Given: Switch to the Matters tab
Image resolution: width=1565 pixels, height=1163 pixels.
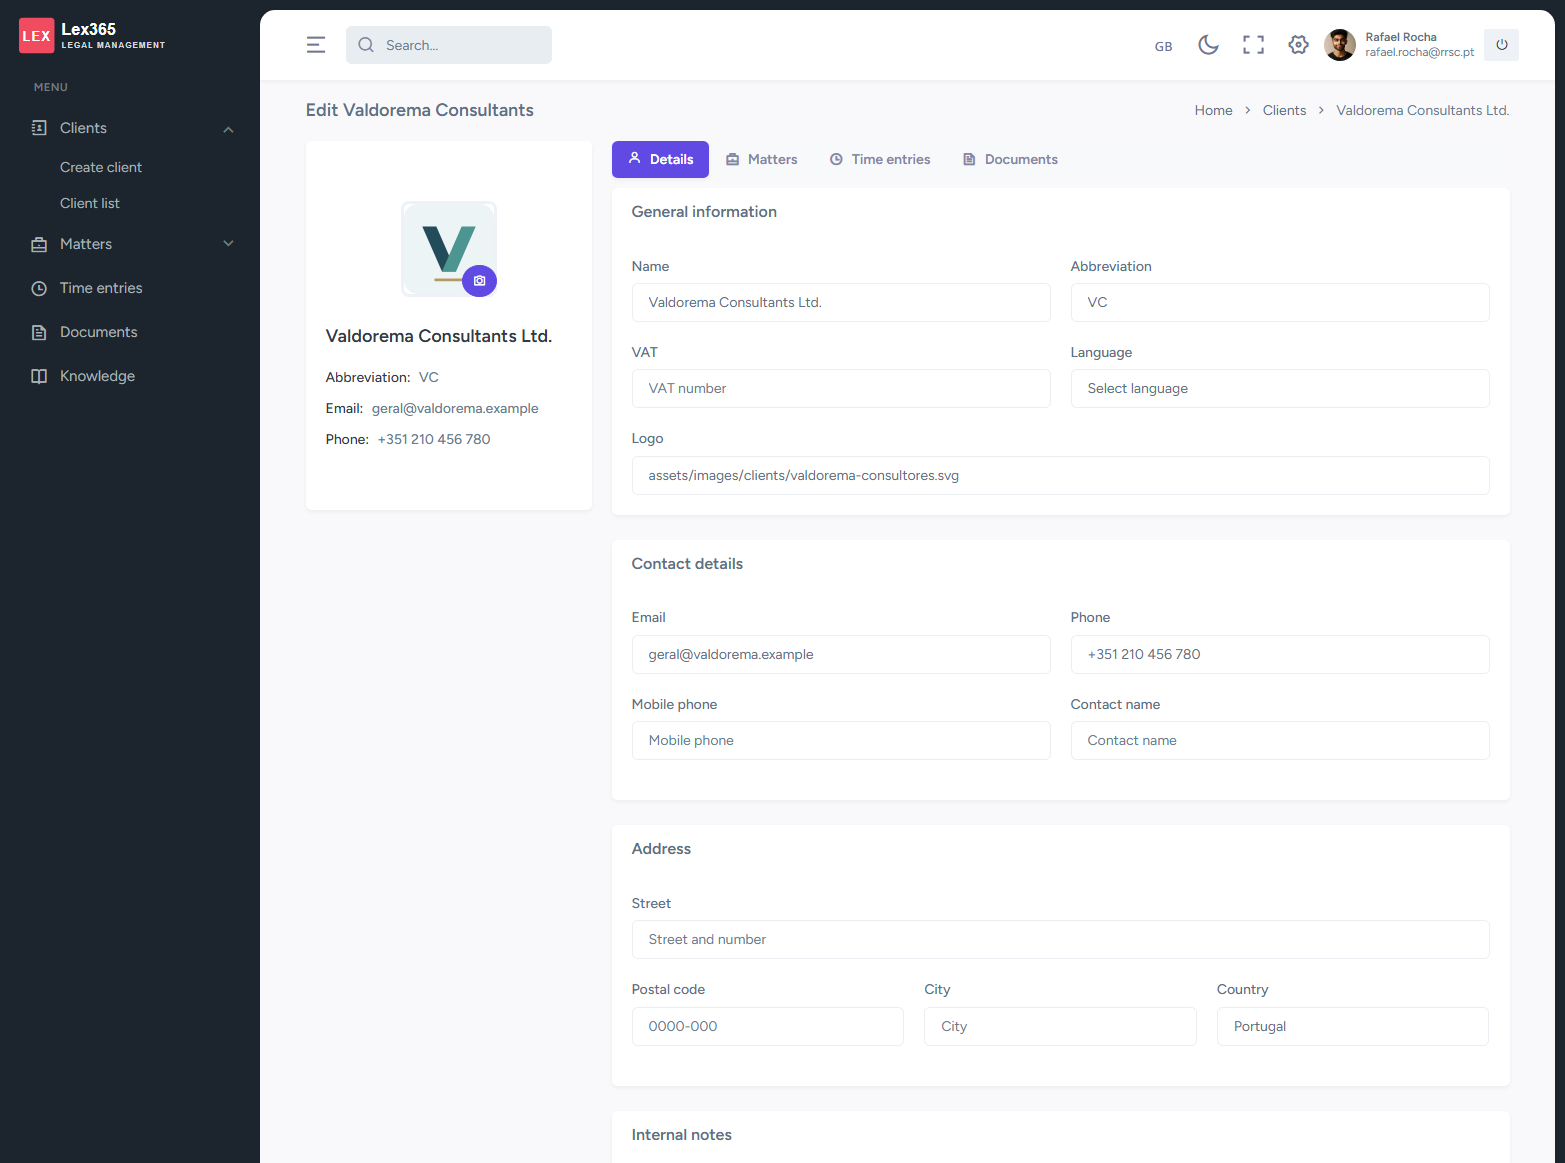Looking at the screenshot, I should pos(762,160).
